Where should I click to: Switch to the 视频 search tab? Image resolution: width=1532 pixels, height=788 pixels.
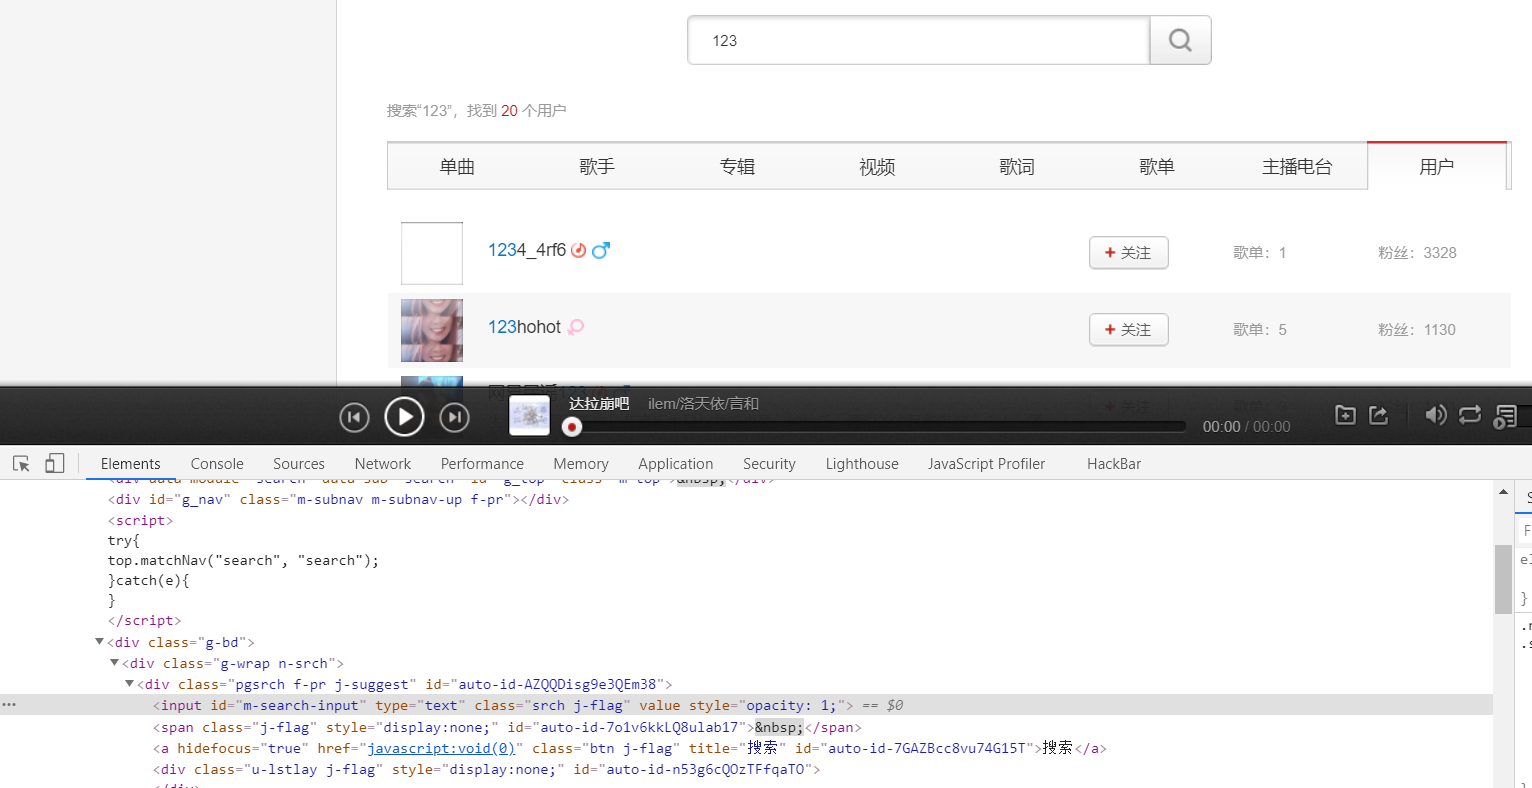pyautogui.click(x=877, y=167)
